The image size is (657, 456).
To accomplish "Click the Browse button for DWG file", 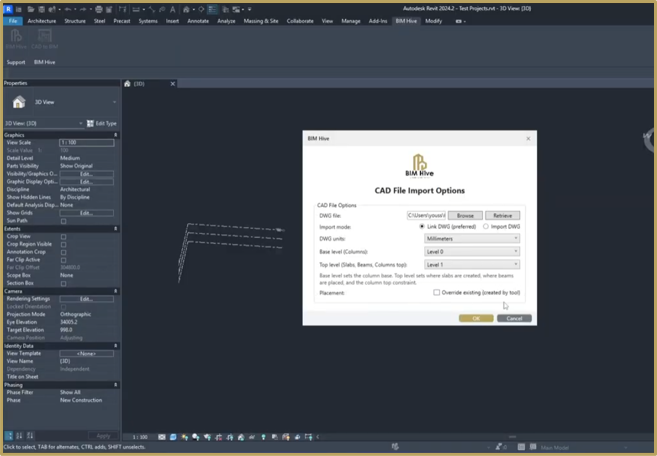I will click(x=465, y=215).
